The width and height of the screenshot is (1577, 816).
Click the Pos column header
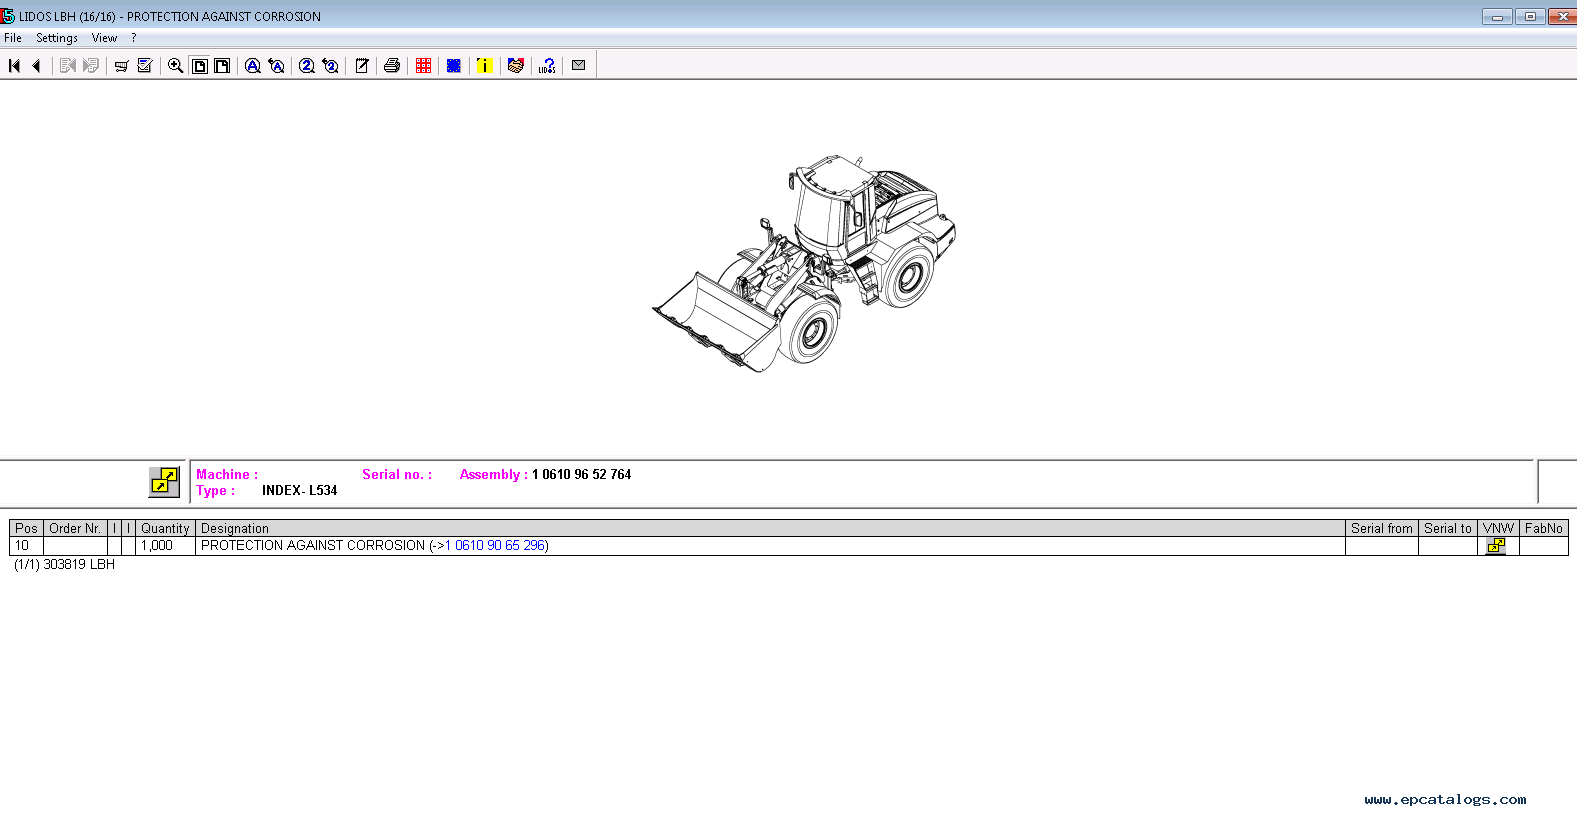pyautogui.click(x=27, y=528)
